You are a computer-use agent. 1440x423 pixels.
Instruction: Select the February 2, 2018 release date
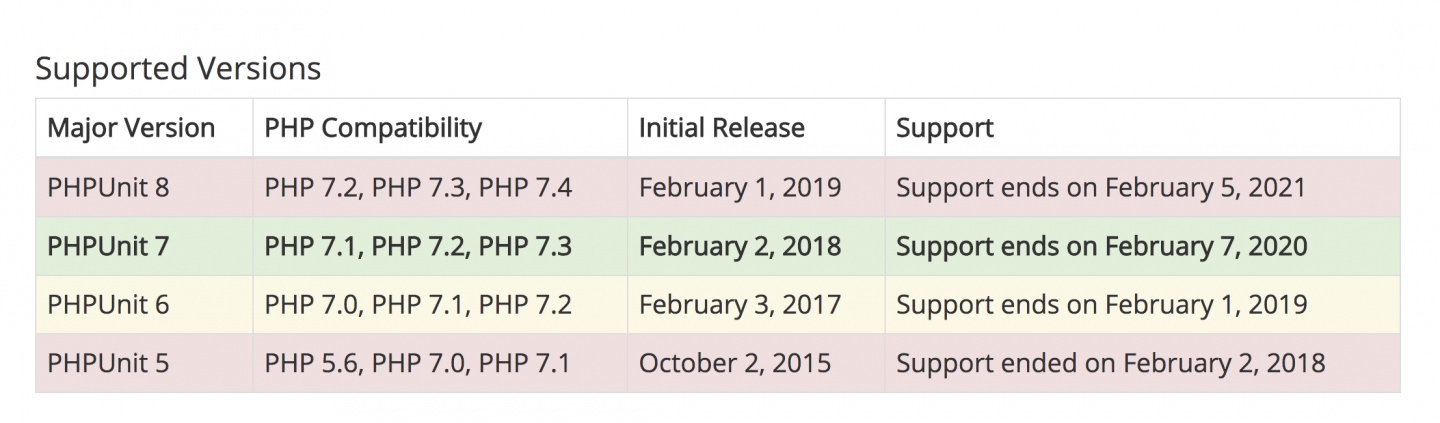(x=740, y=246)
